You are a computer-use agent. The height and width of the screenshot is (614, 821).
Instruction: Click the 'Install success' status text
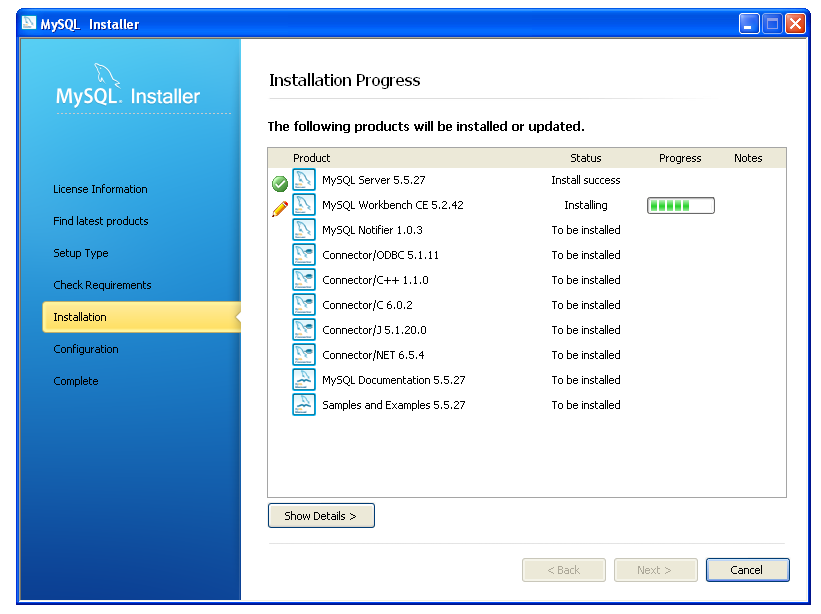click(585, 180)
